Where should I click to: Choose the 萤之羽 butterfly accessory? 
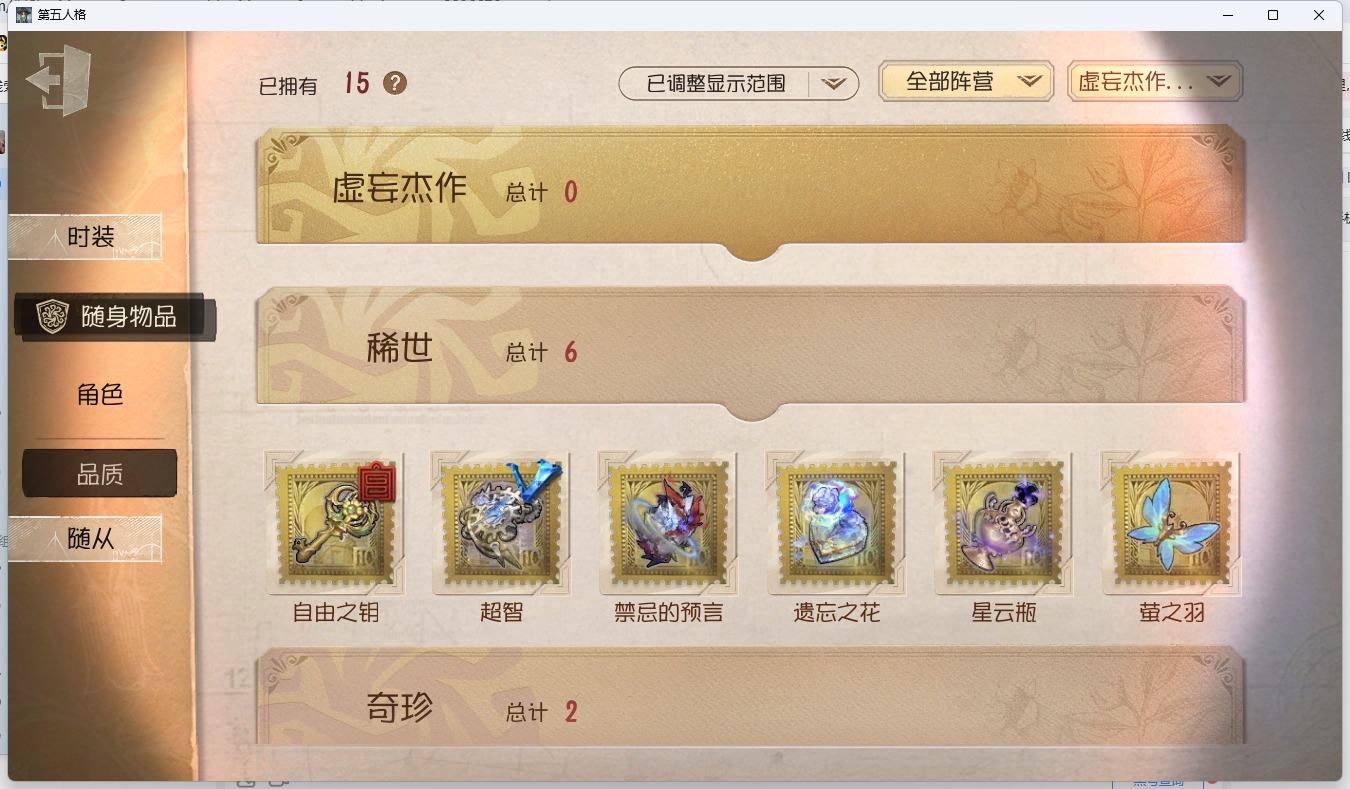click(1171, 524)
